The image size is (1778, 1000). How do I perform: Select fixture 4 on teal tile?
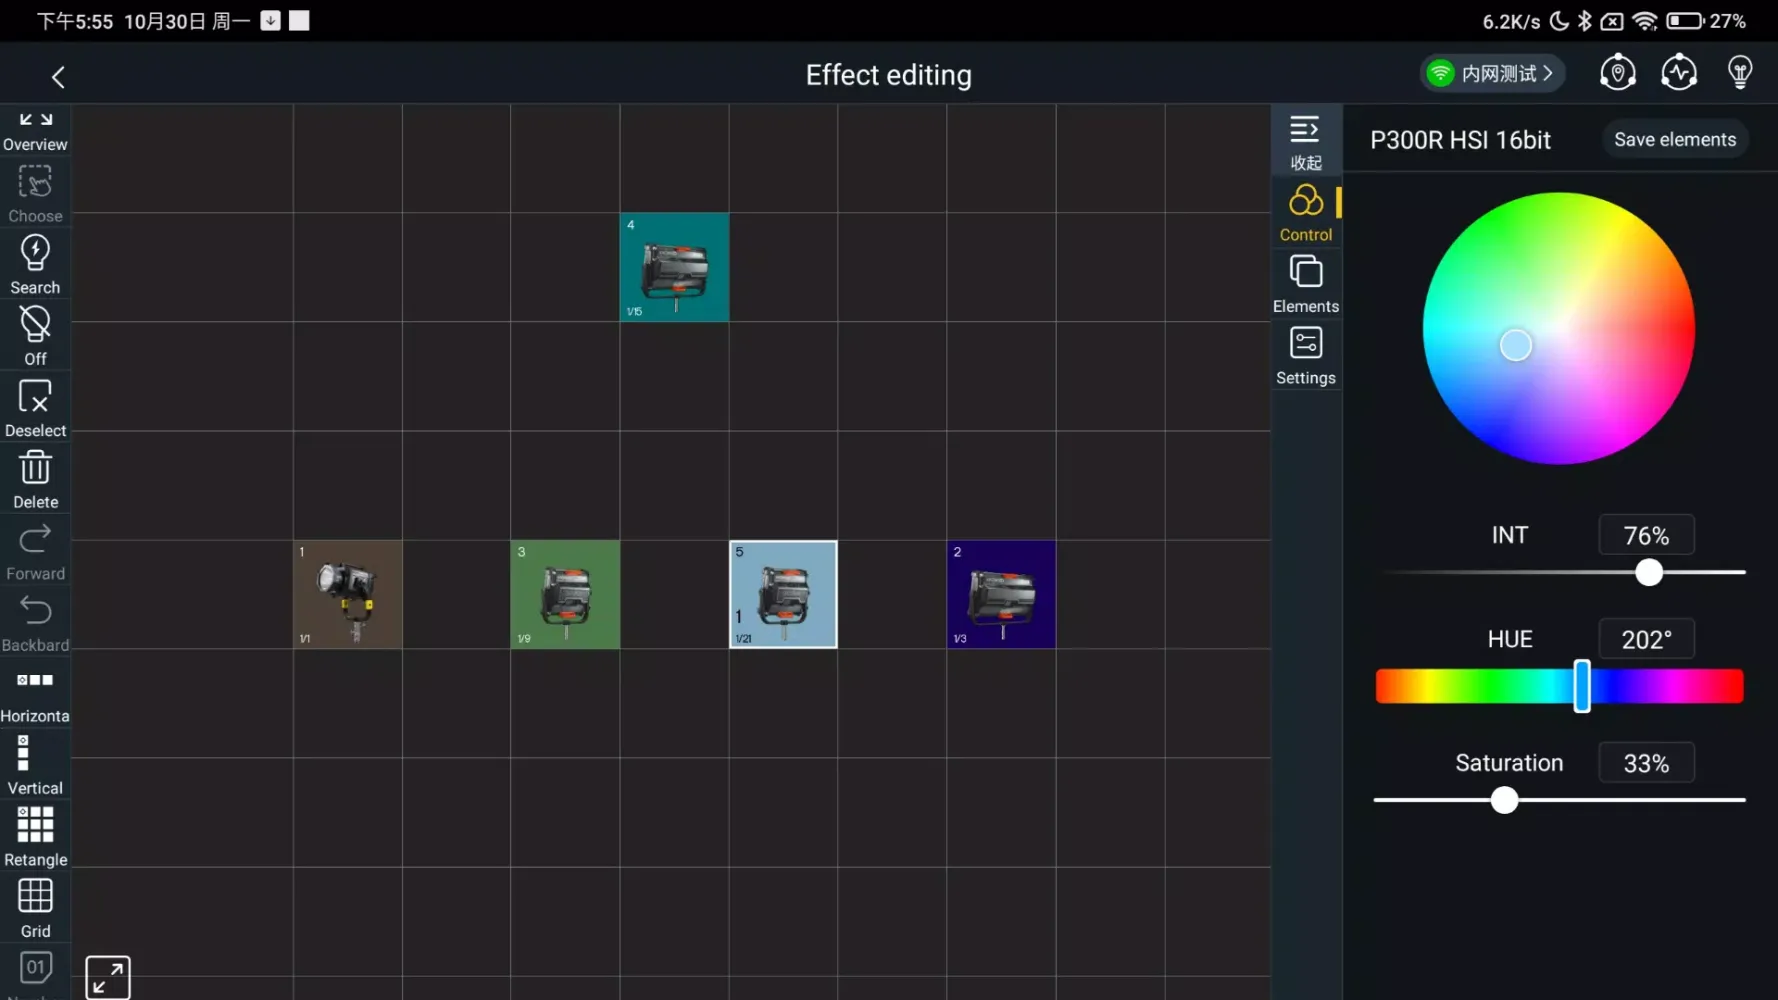point(674,267)
